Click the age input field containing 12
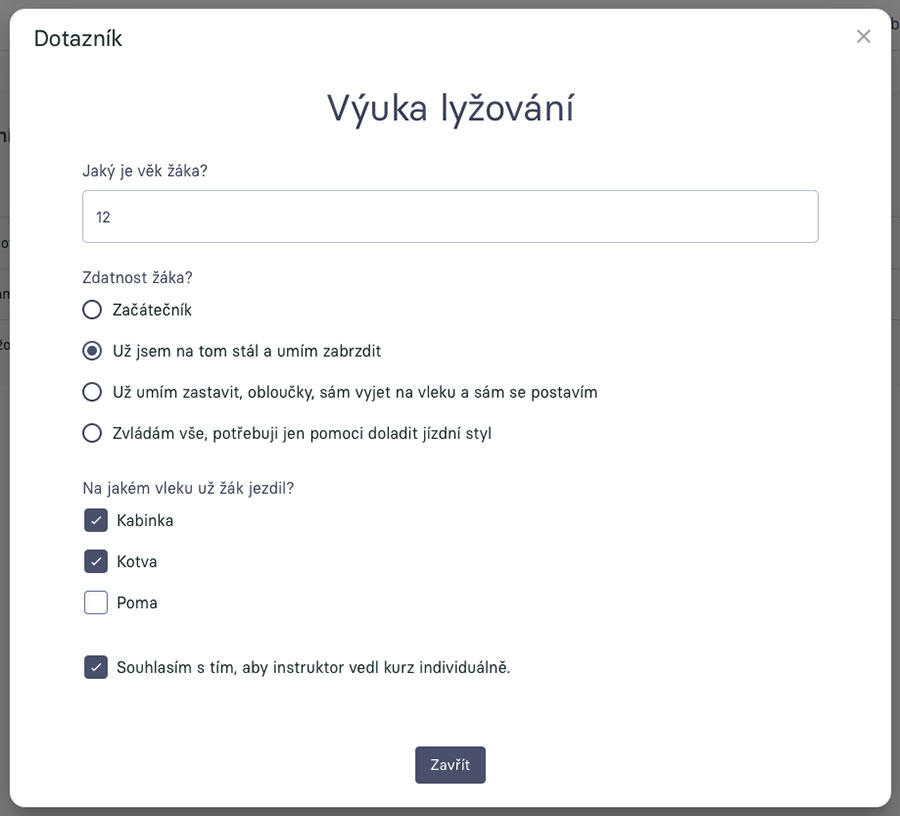 [x=450, y=217]
